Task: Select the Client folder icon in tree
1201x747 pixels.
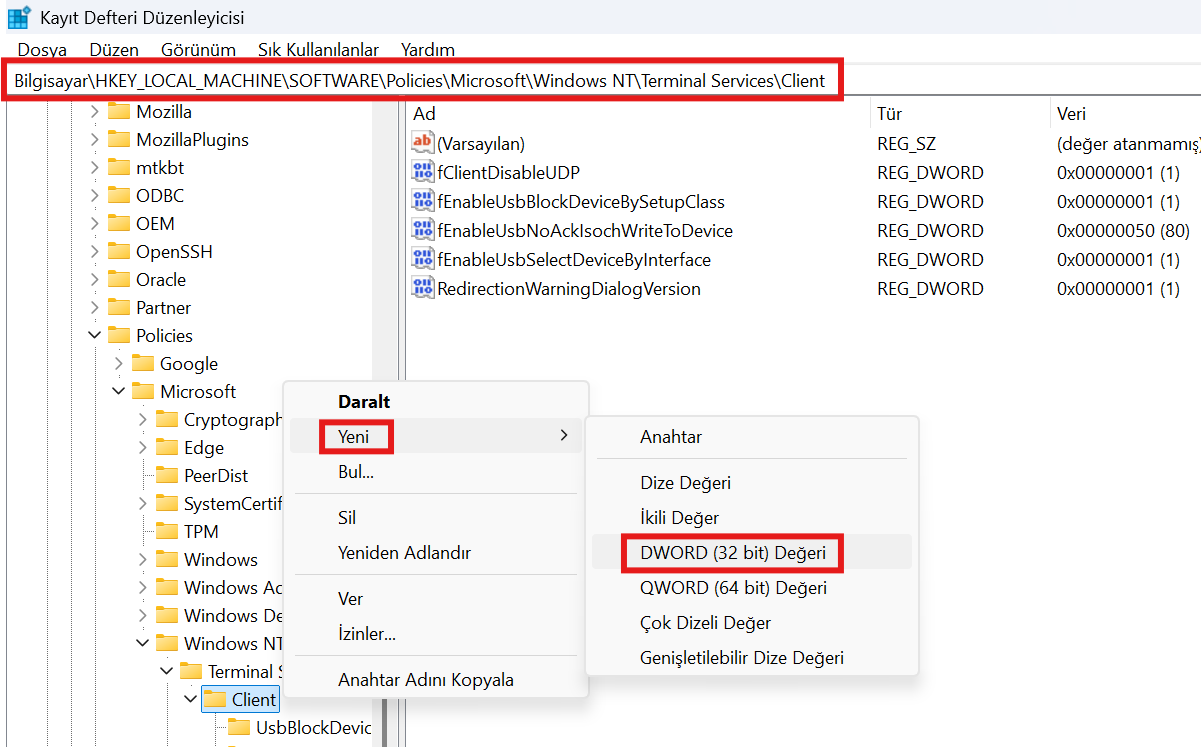Action: tap(215, 700)
